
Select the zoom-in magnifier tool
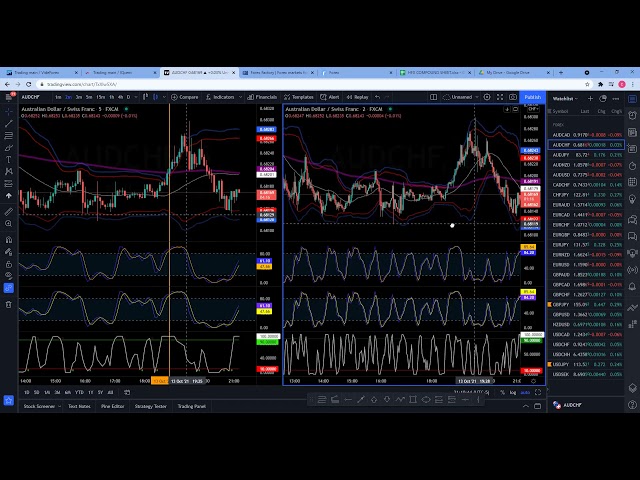pyautogui.click(x=9, y=224)
